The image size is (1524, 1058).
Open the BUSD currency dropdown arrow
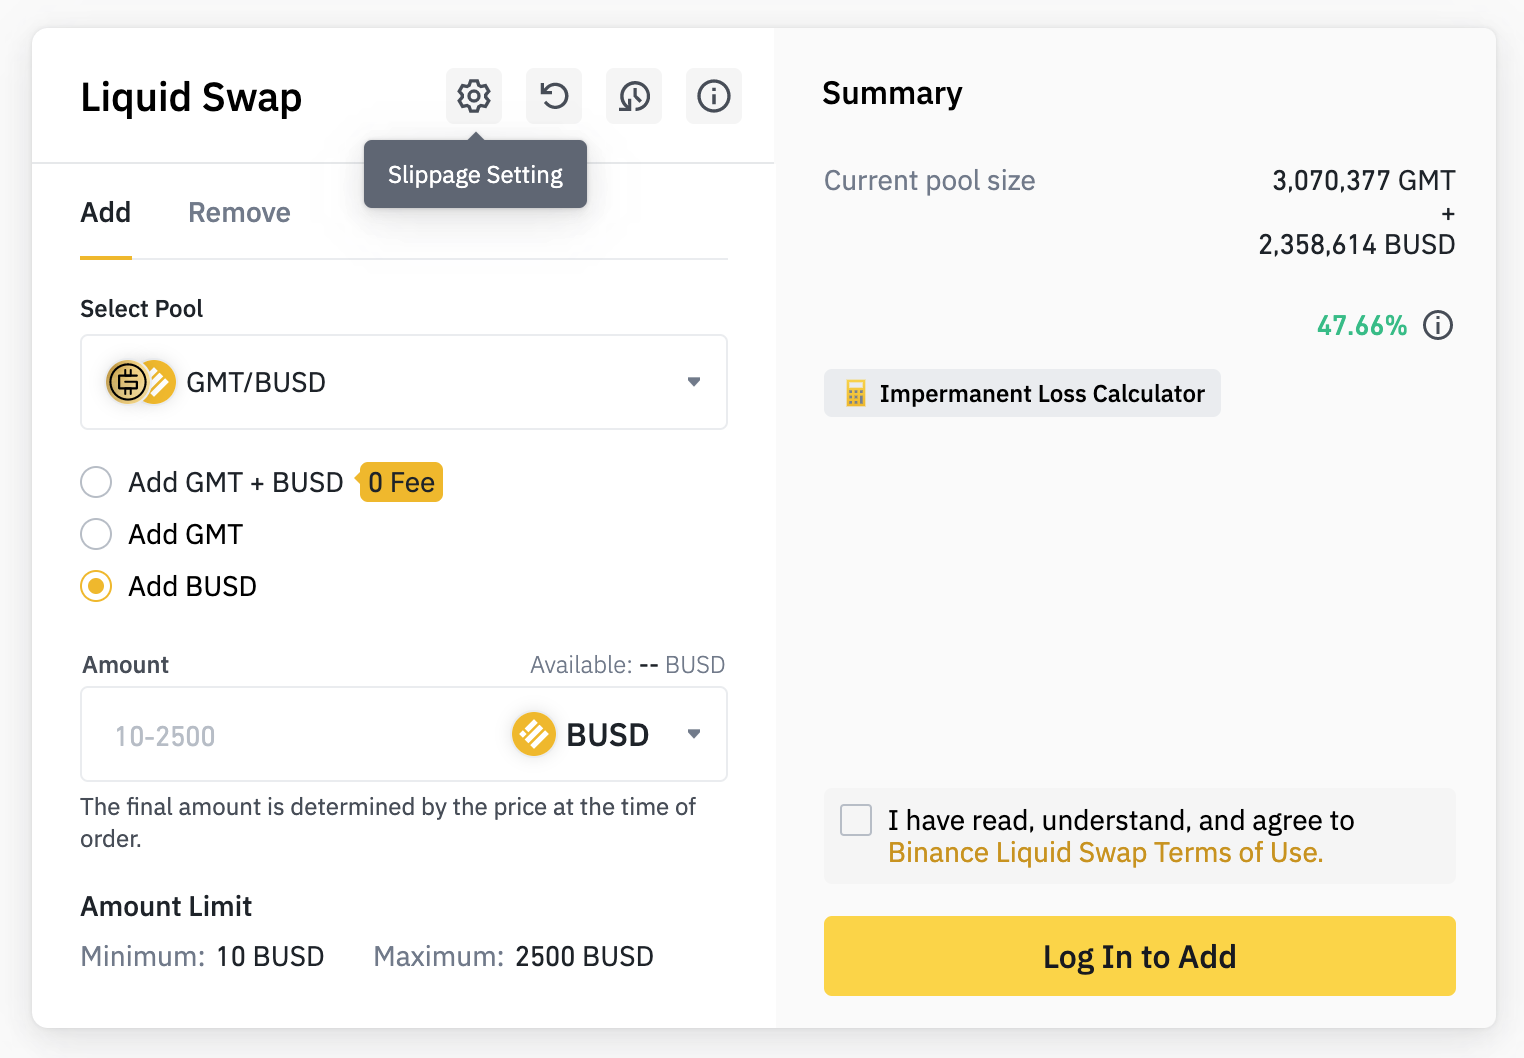pyautogui.click(x=694, y=734)
